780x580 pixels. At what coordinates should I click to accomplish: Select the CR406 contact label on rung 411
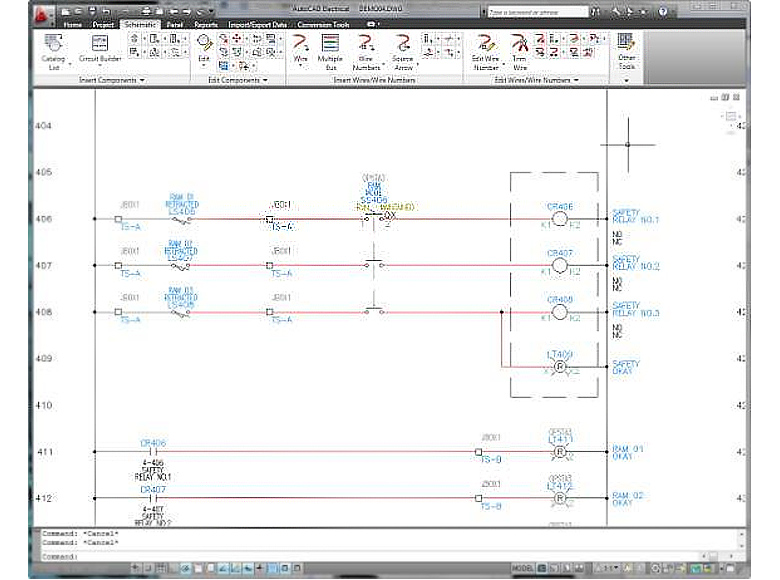153,443
